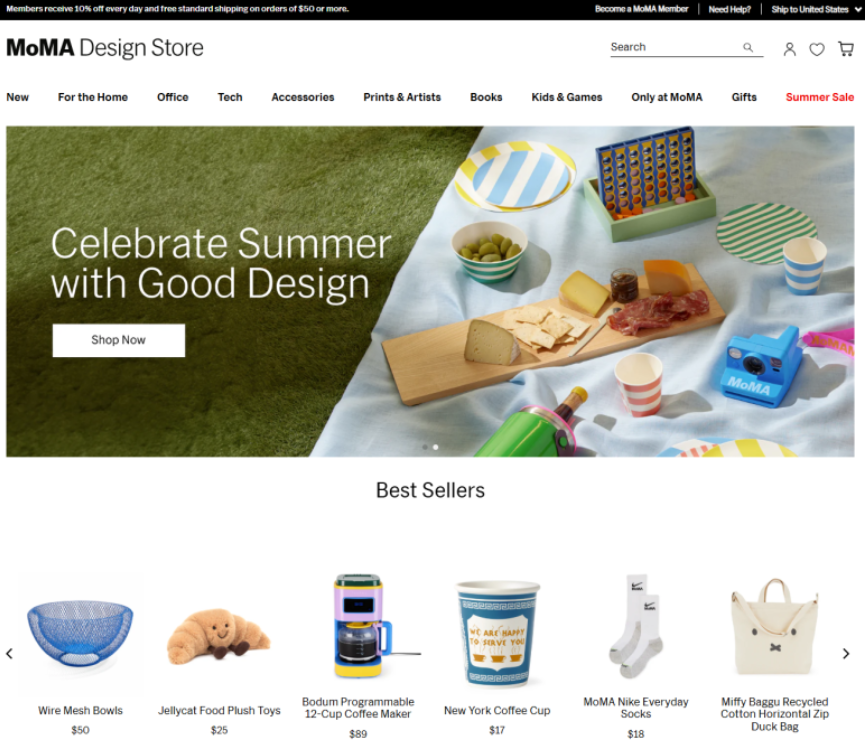Go to homepage via MoMA Design Store logo
The width and height of the screenshot is (866, 741).
[x=105, y=48]
